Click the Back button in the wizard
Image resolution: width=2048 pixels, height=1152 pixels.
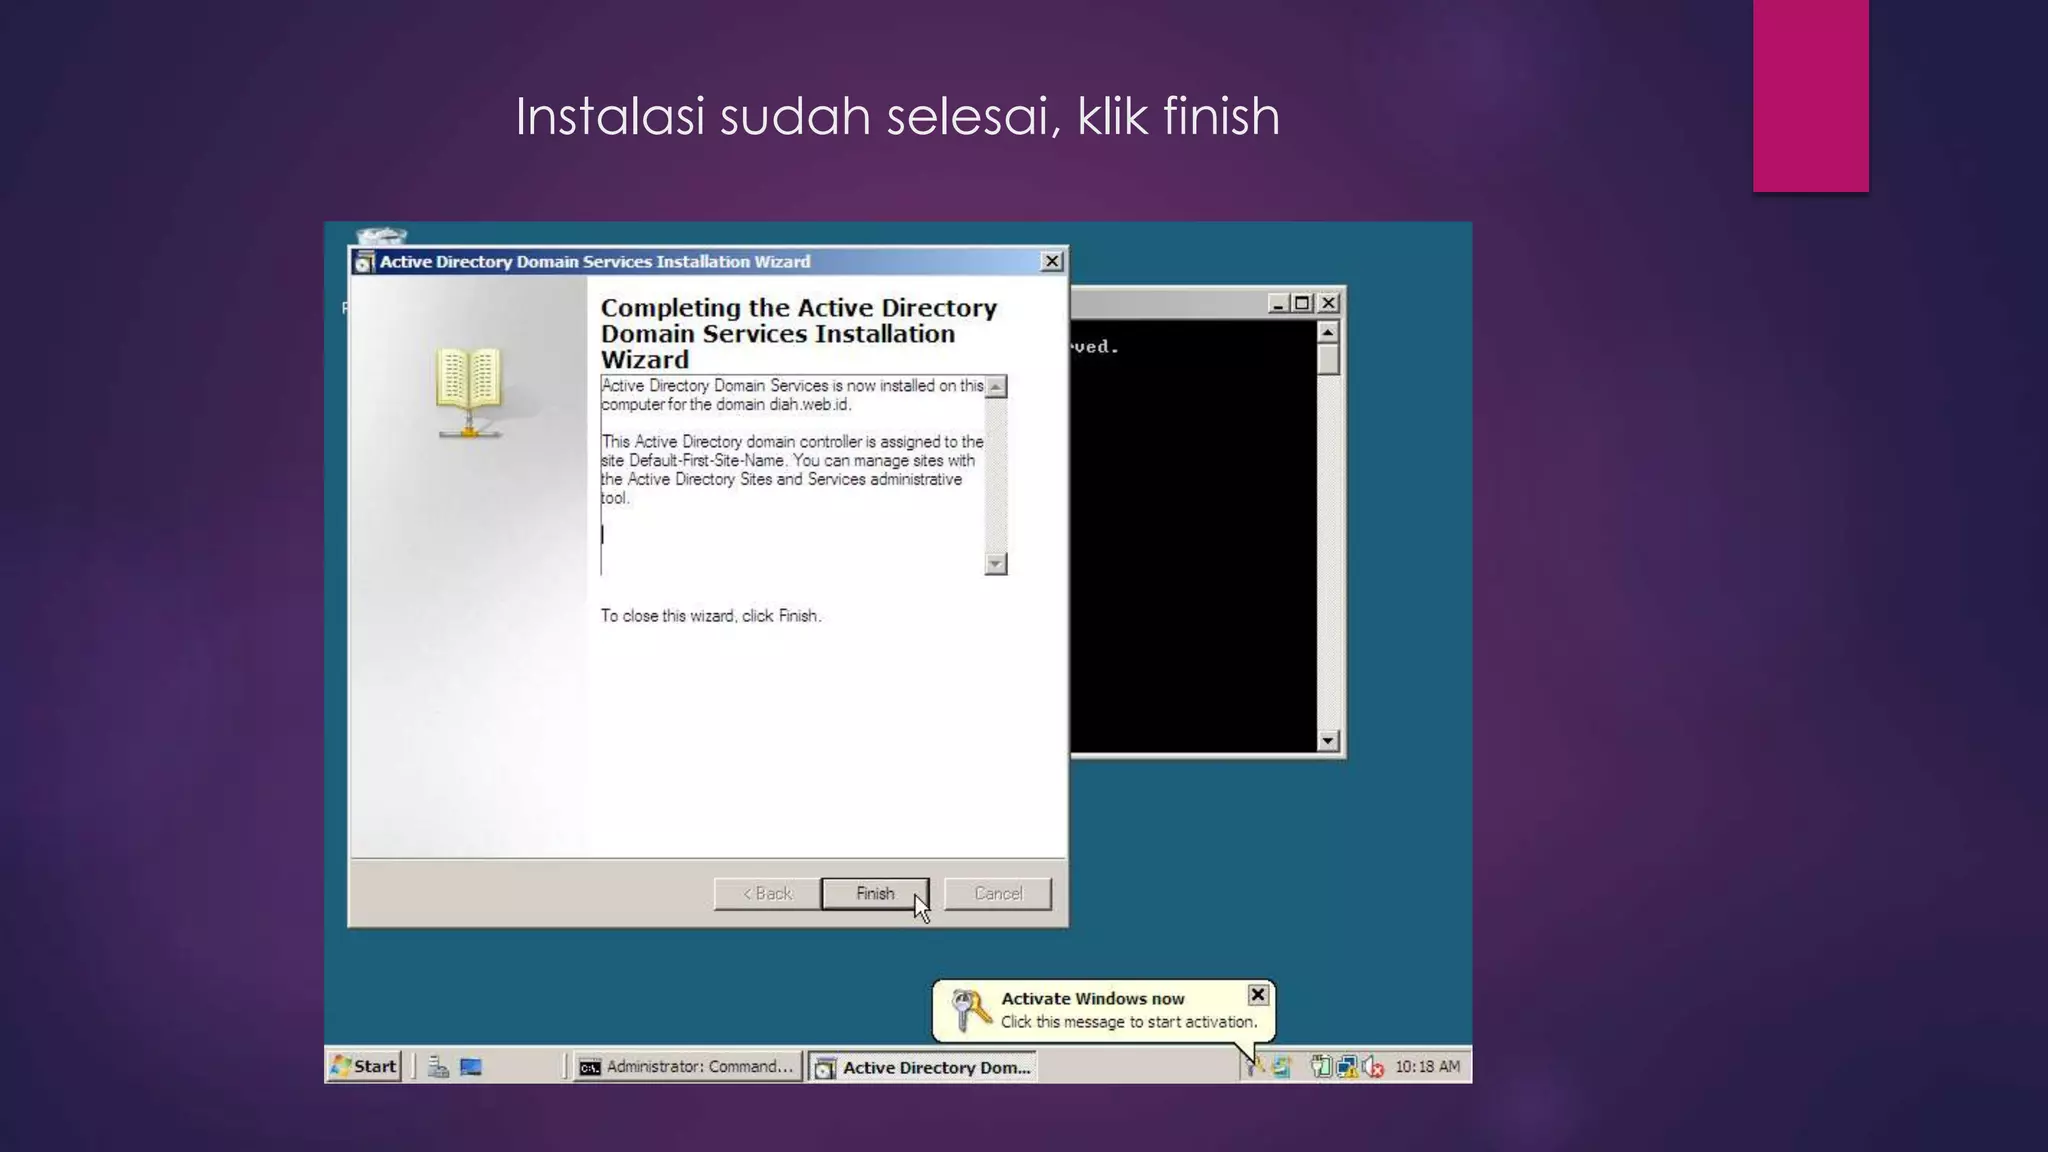[767, 893]
